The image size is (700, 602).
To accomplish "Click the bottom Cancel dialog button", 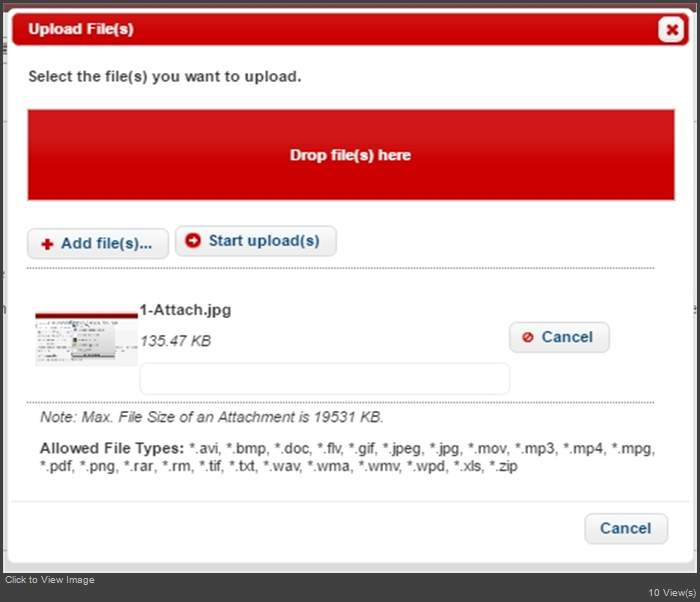I will 626,528.
